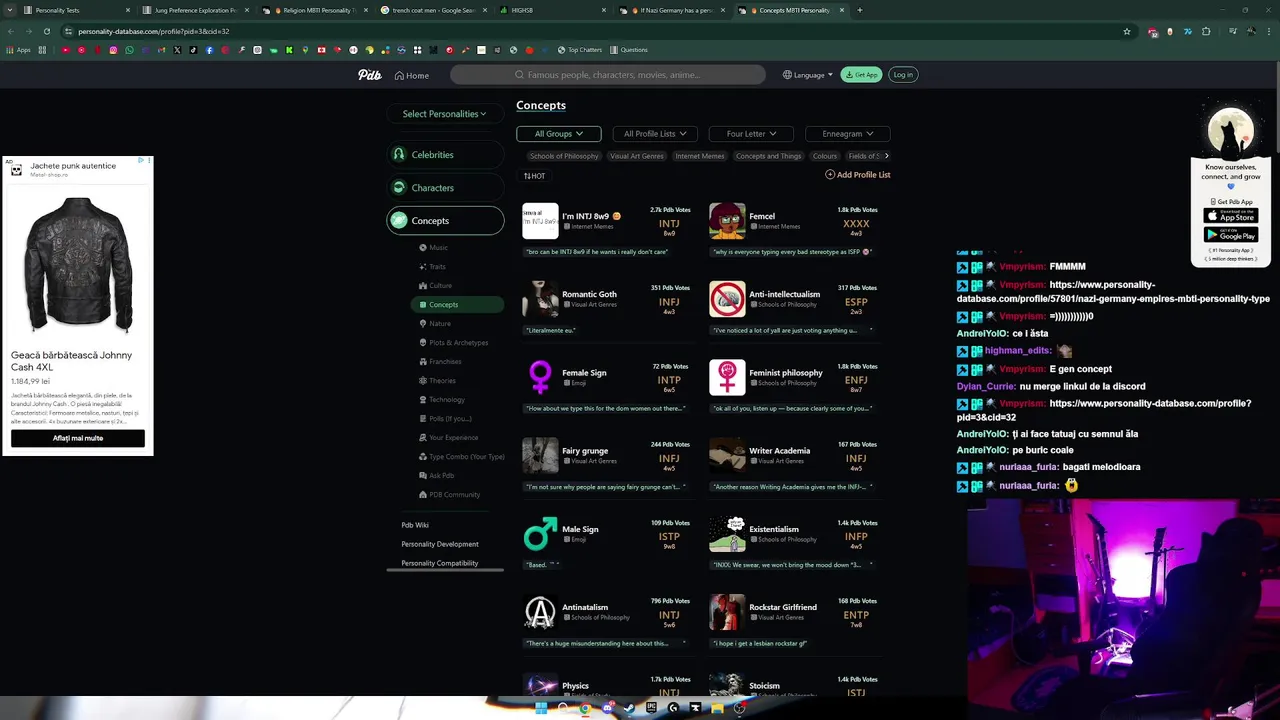Click the purple Female Sign icon

coord(540,377)
